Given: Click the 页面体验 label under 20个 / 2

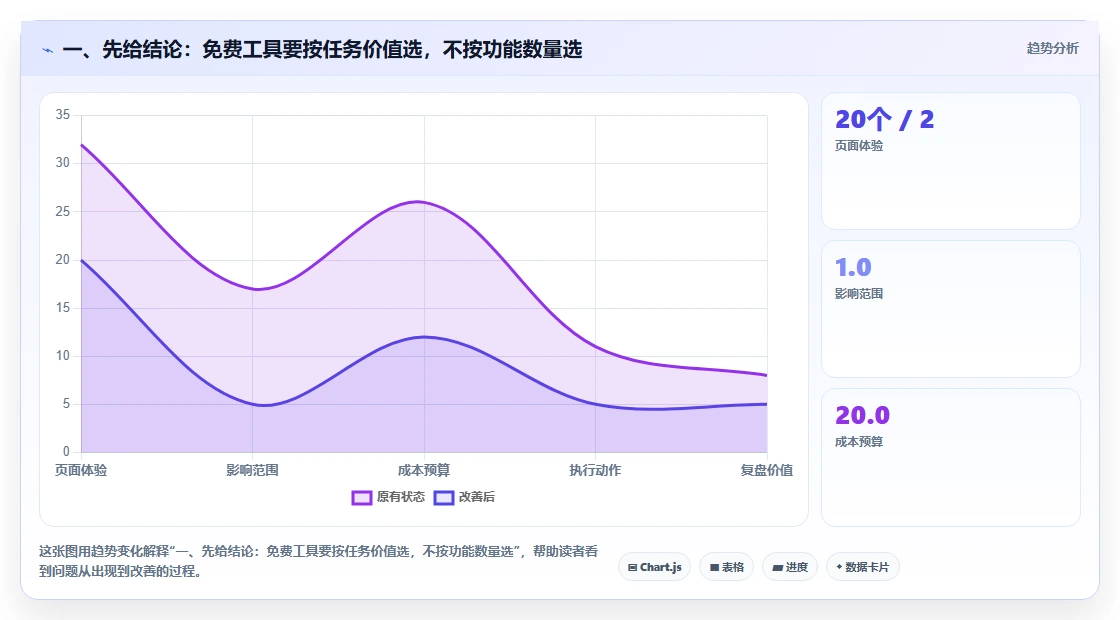Looking at the screenshot, I should 859,146.
